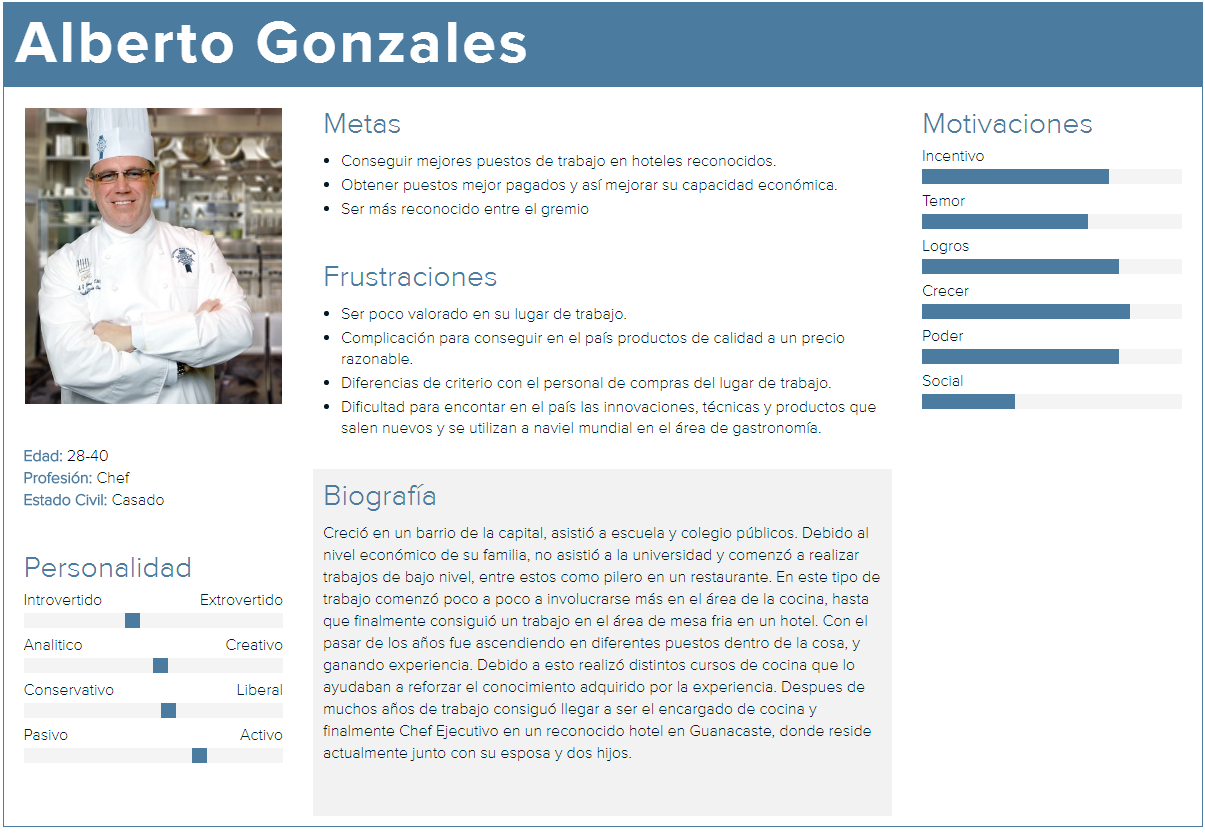Click the Motivaciones heading
Screen dimensions: 1205x833
click(1007, 124)
